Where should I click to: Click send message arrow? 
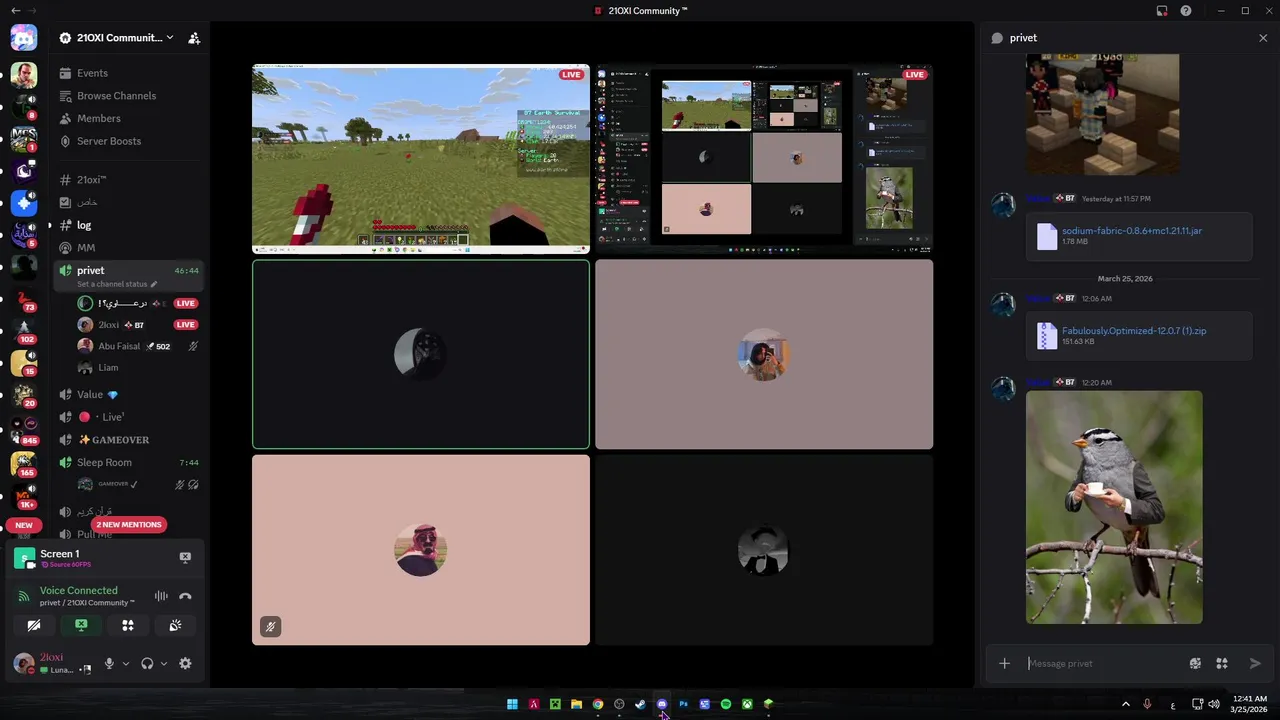1256,663
